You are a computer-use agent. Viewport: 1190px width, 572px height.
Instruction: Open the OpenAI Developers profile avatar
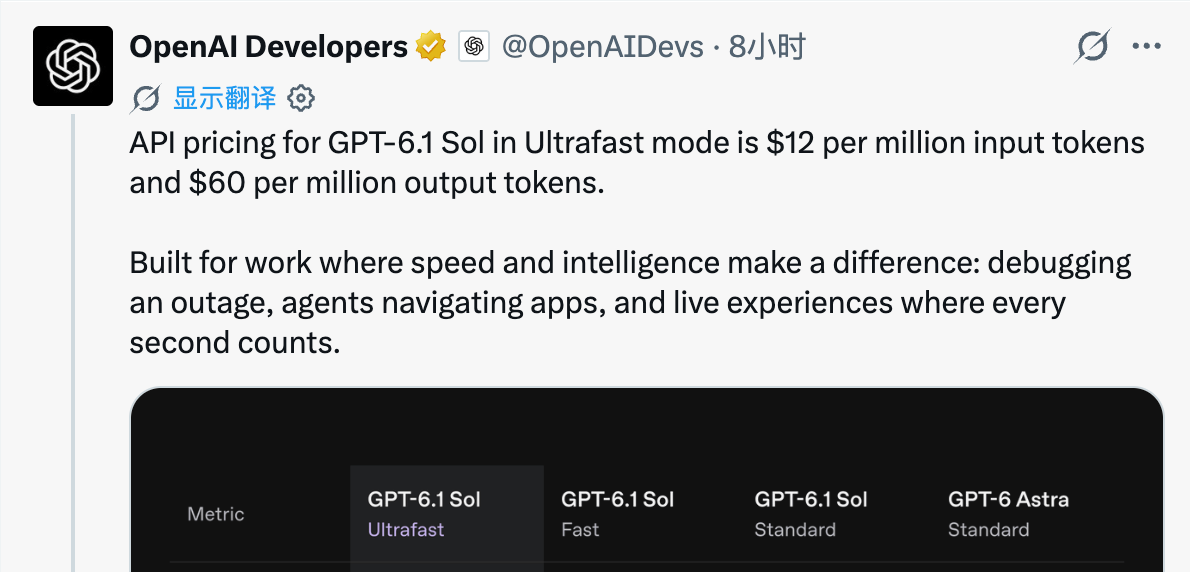(x=73, y=66)
